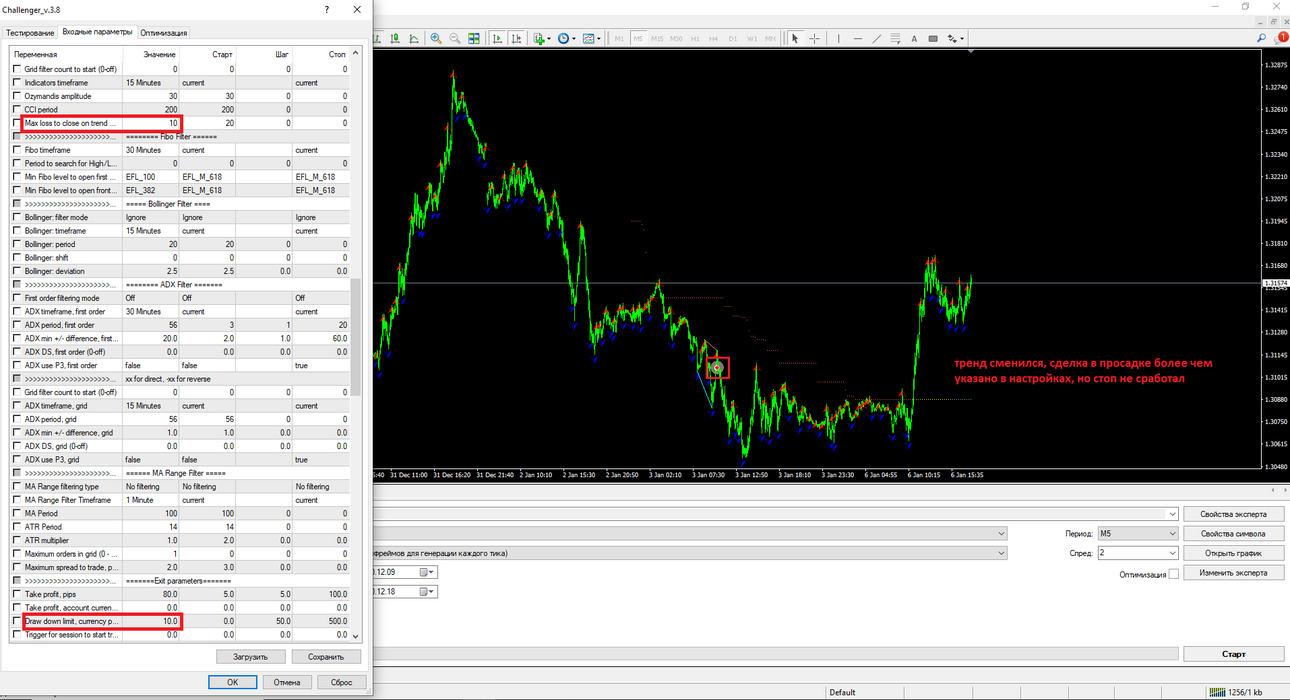Image resolution: width=1290 pixels, height=700 pixels.
Task: Click the 'Сохранить' button
Action: (327, 657)
